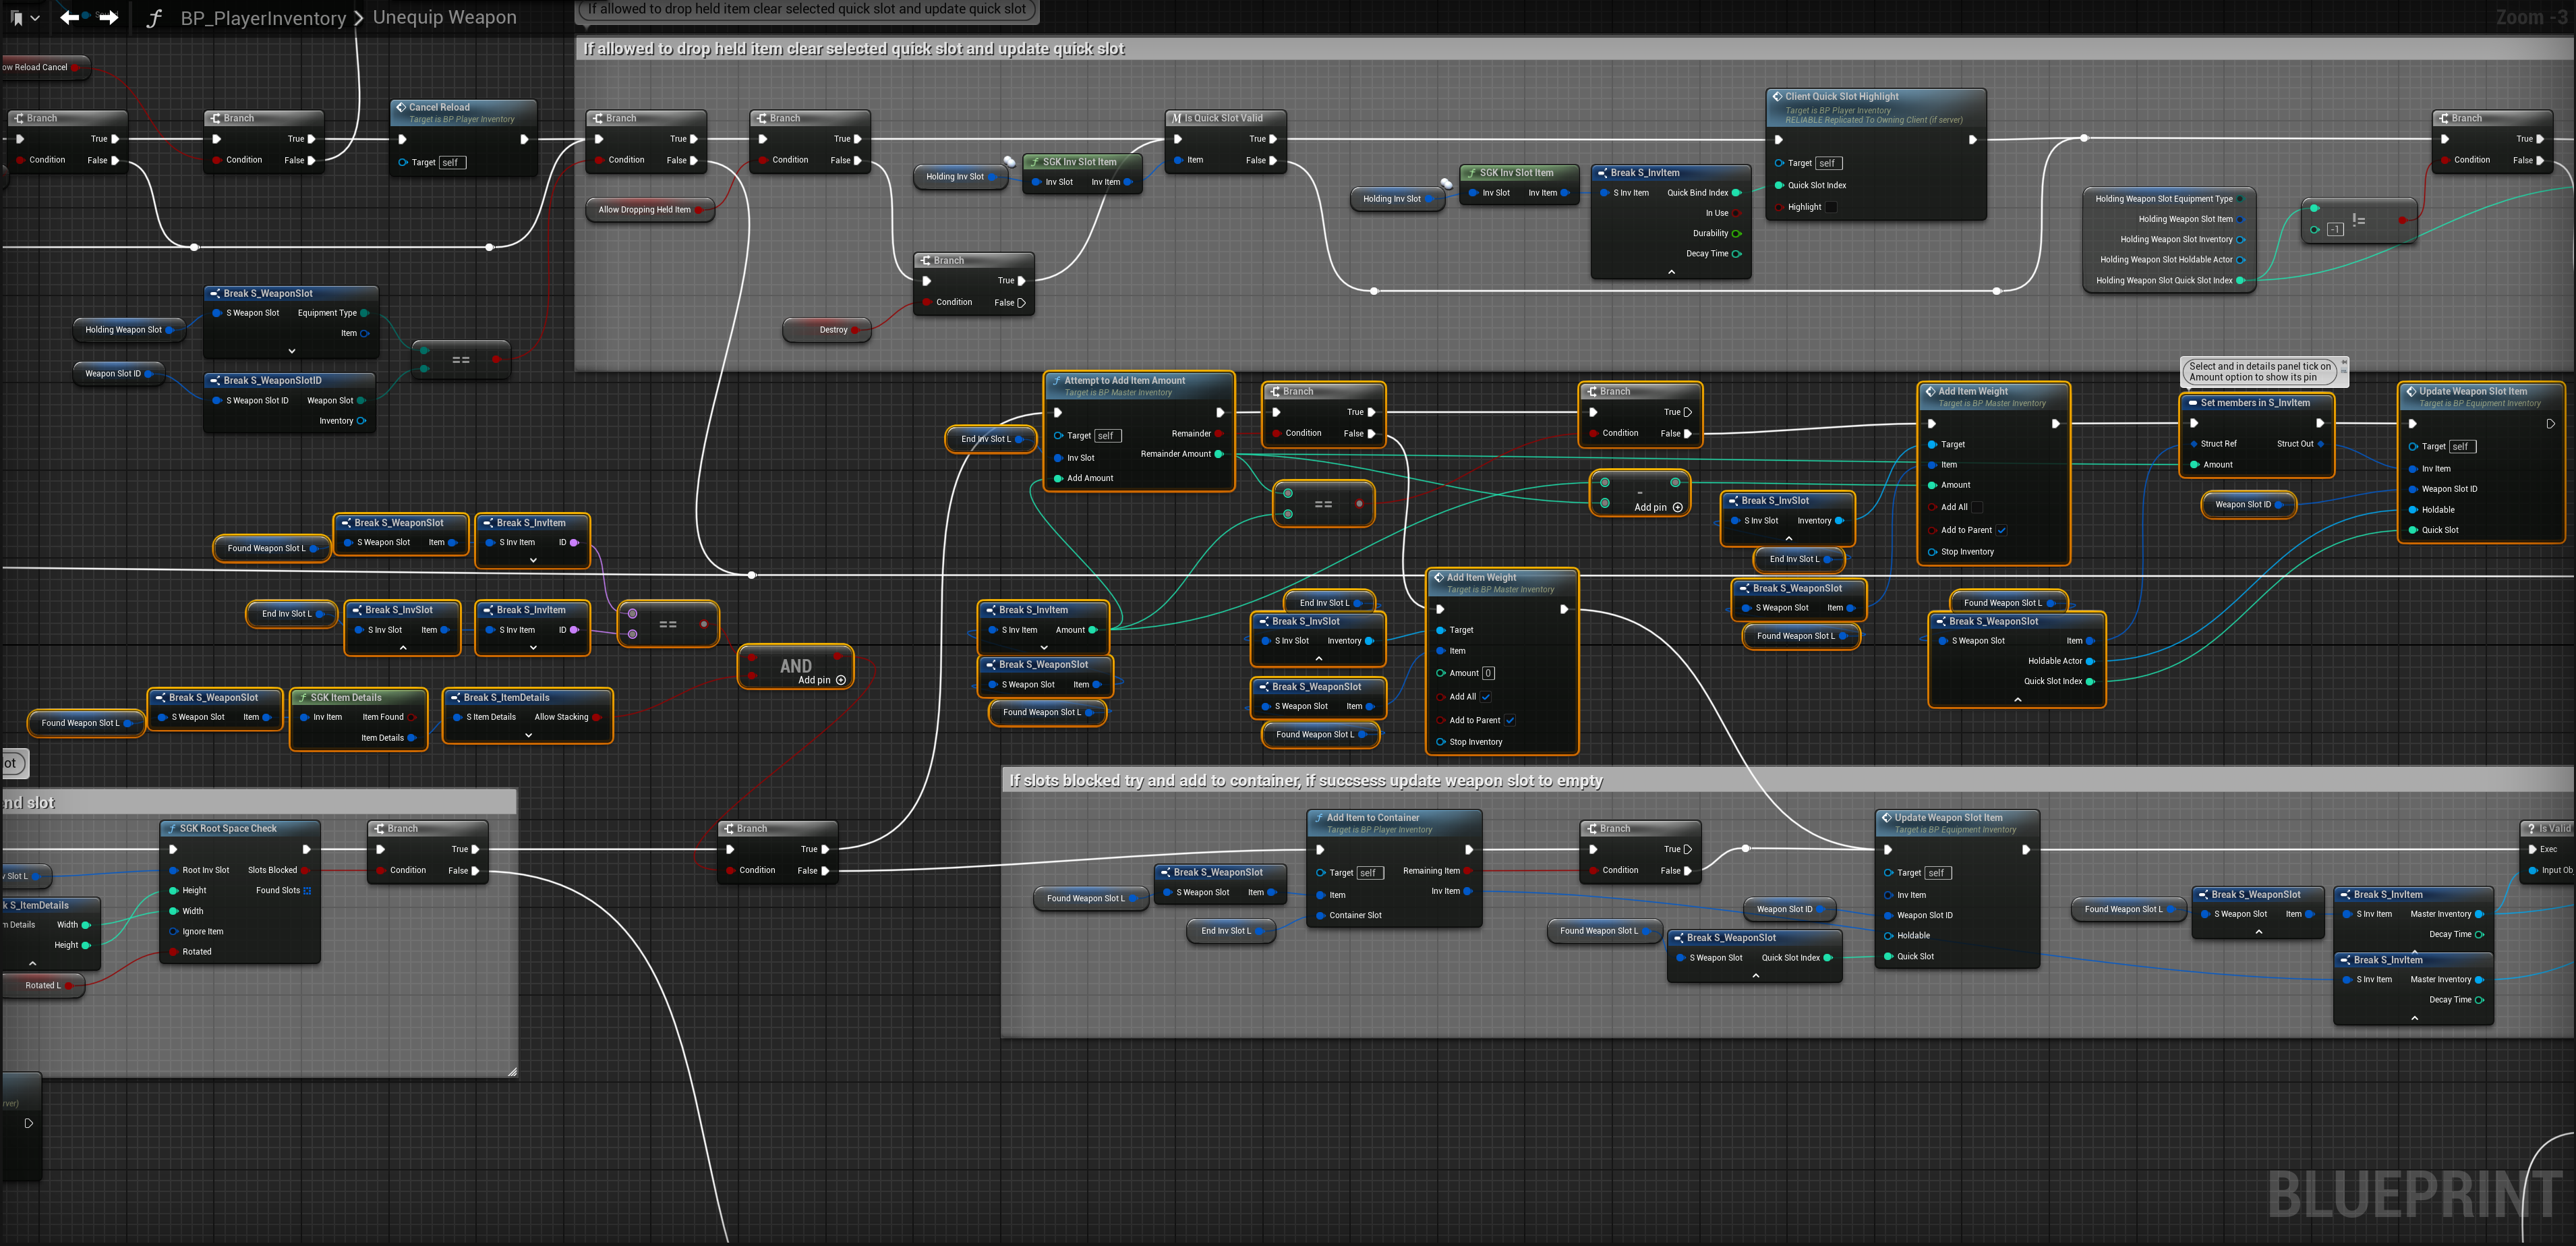Click the Is Quick Slot Valid macro icon
Image resolution: width=2576 pixels, height=1246 pixels.
1177,118
